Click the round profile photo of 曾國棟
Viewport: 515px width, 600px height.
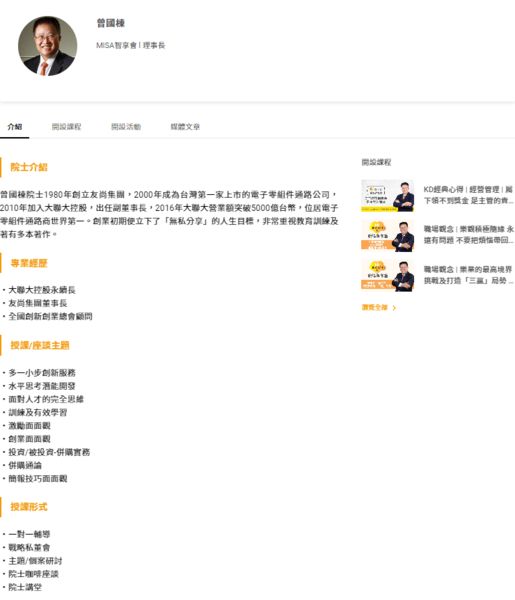[47, 46]
